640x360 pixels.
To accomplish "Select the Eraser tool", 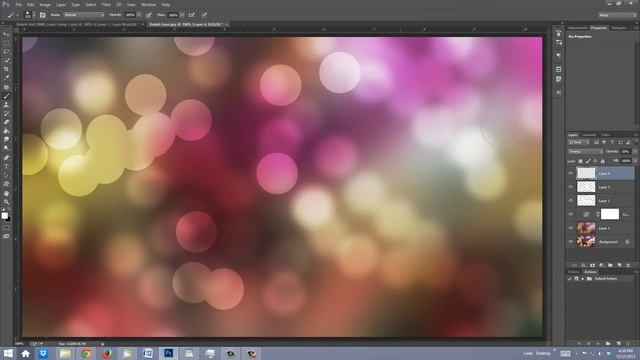I will point(6,122).
